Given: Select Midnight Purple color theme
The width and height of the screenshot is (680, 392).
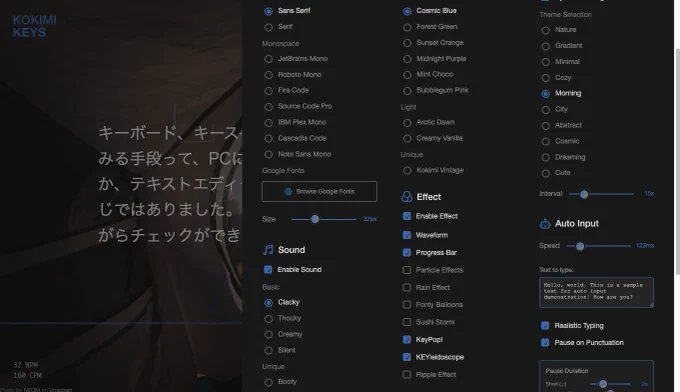Looking at the screenshot, I should [407, 59].
